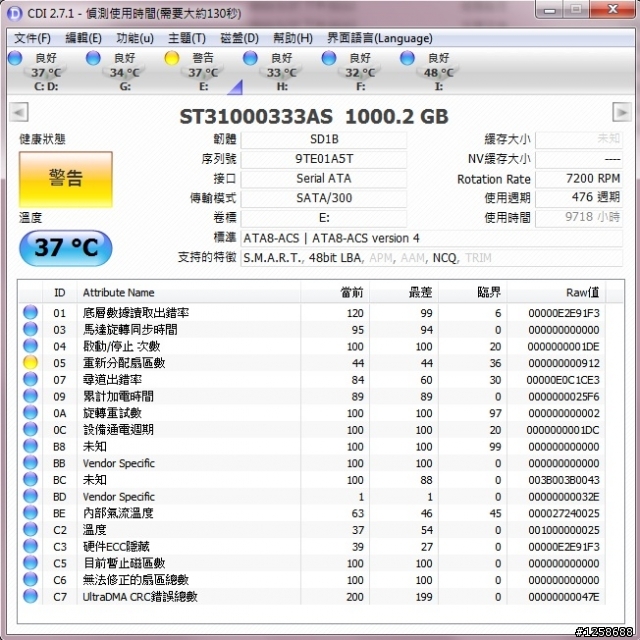Click status dot for attribute 04
640x640 pixels.
coord(30,346)
